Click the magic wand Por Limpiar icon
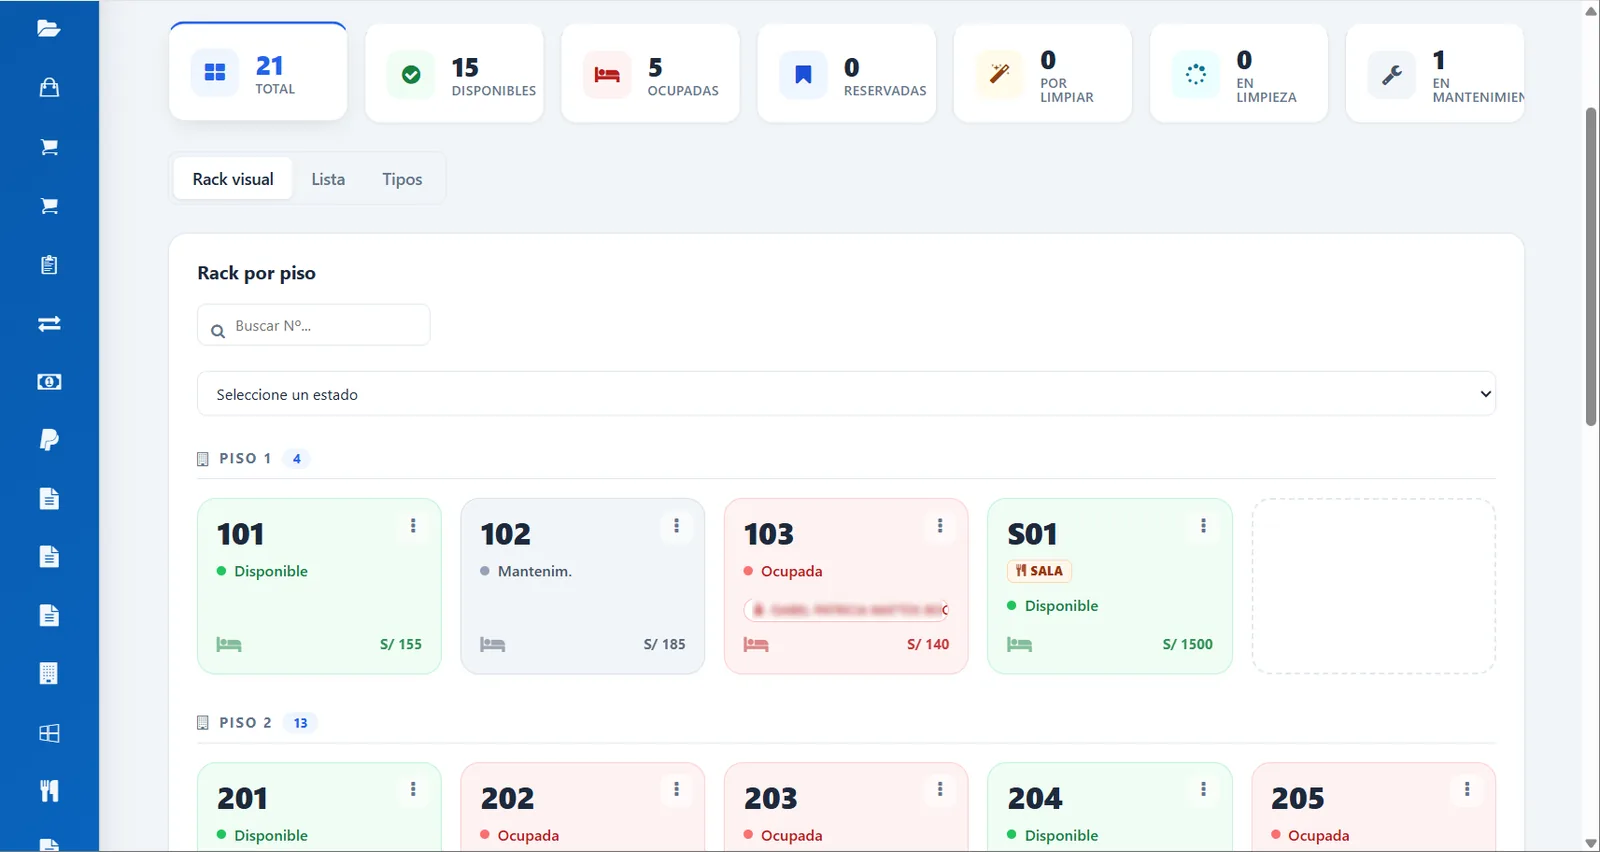 coord(999,74)
